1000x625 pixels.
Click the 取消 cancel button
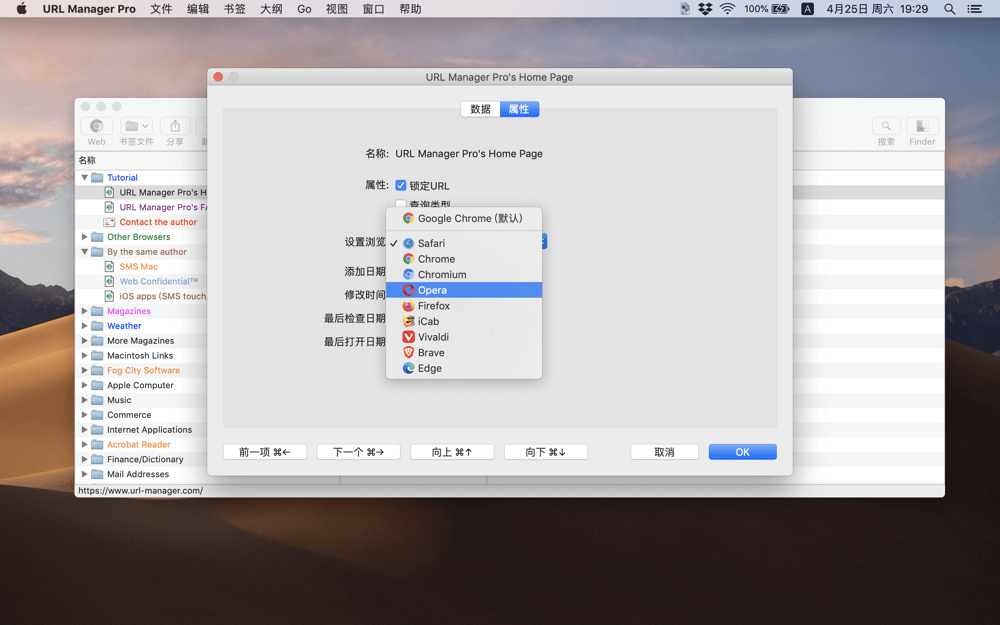(x=664, y=452)
